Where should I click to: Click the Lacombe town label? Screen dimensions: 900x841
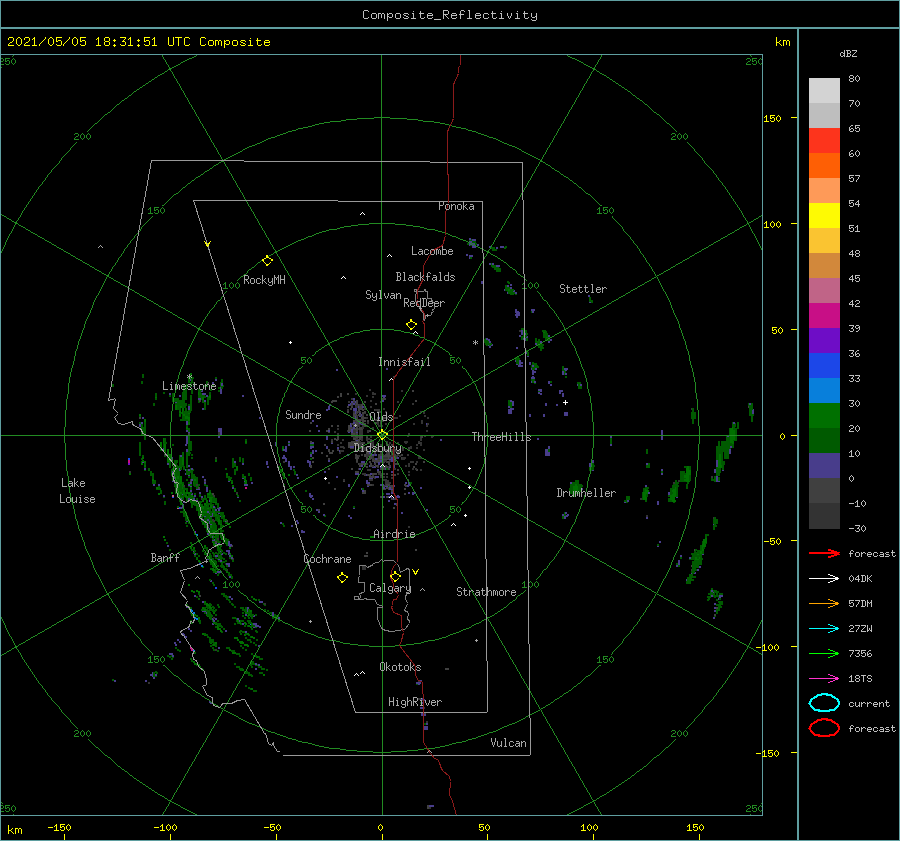click(x=432, y=251)
